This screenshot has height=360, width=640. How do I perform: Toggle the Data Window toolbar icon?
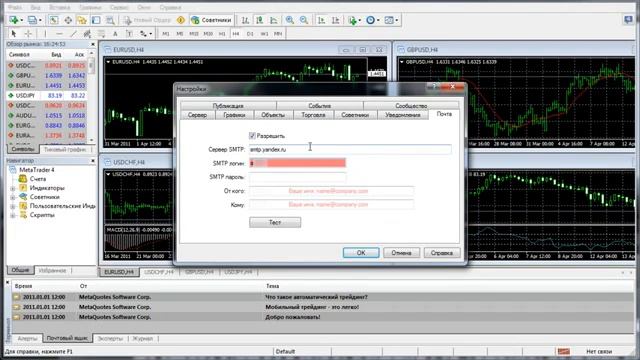click(x=68, y=20)
